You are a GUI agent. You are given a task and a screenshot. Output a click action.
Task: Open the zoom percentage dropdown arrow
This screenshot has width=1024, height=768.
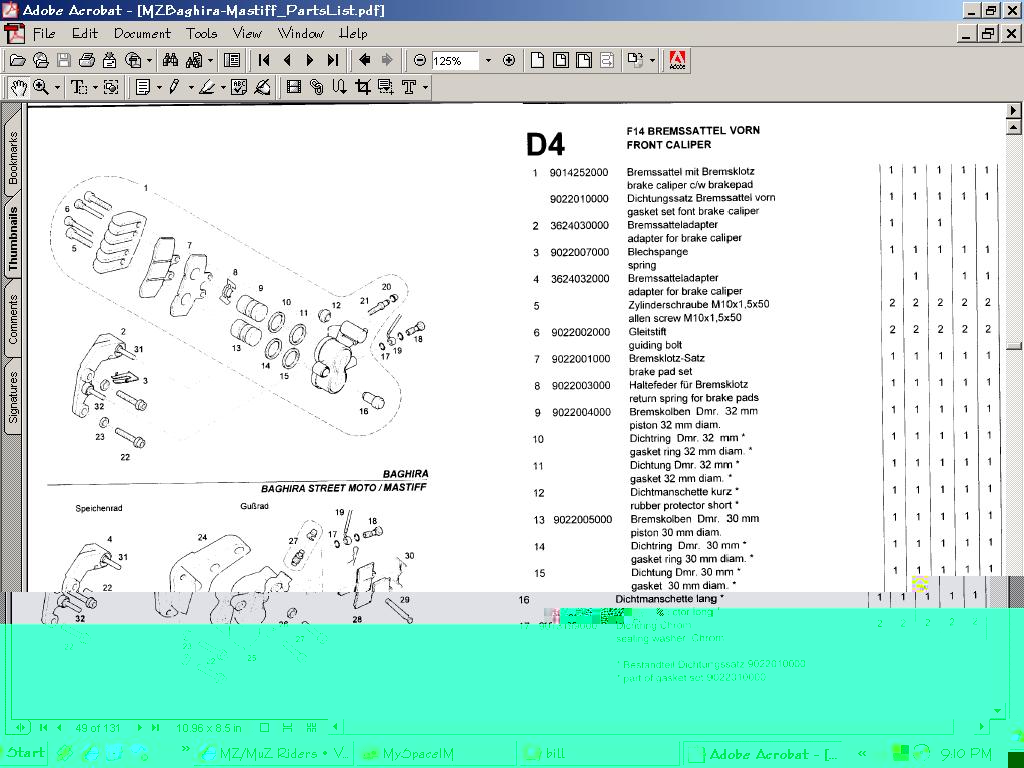coord(488,61)
